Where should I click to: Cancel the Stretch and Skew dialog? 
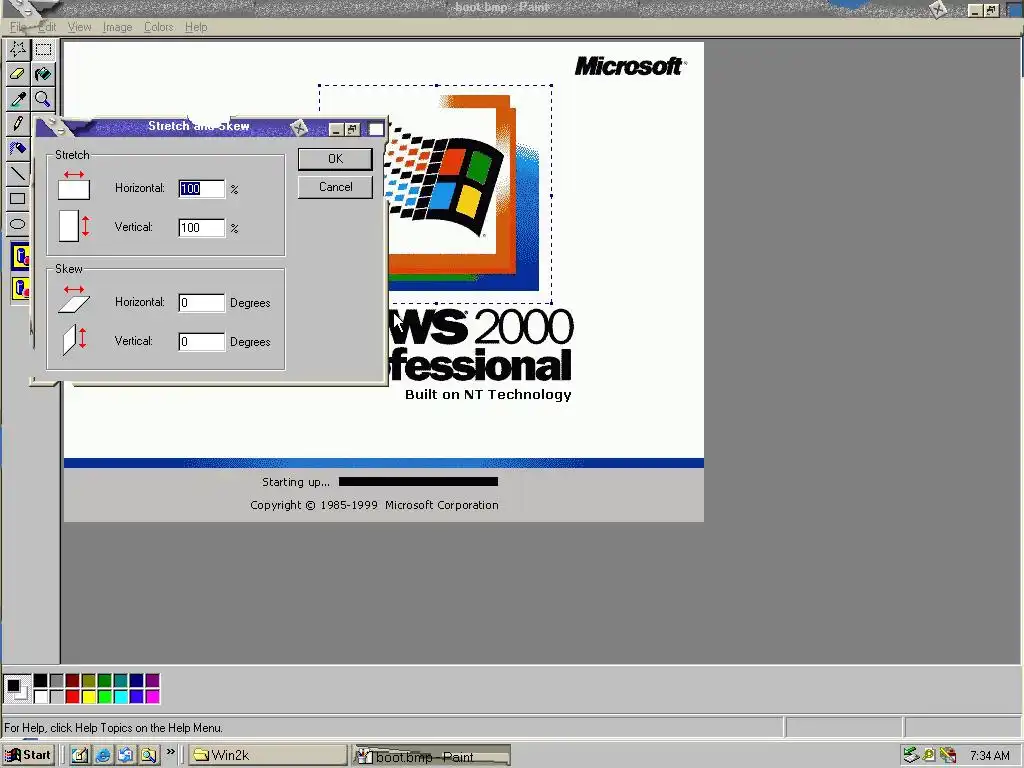tap(335, 187)
